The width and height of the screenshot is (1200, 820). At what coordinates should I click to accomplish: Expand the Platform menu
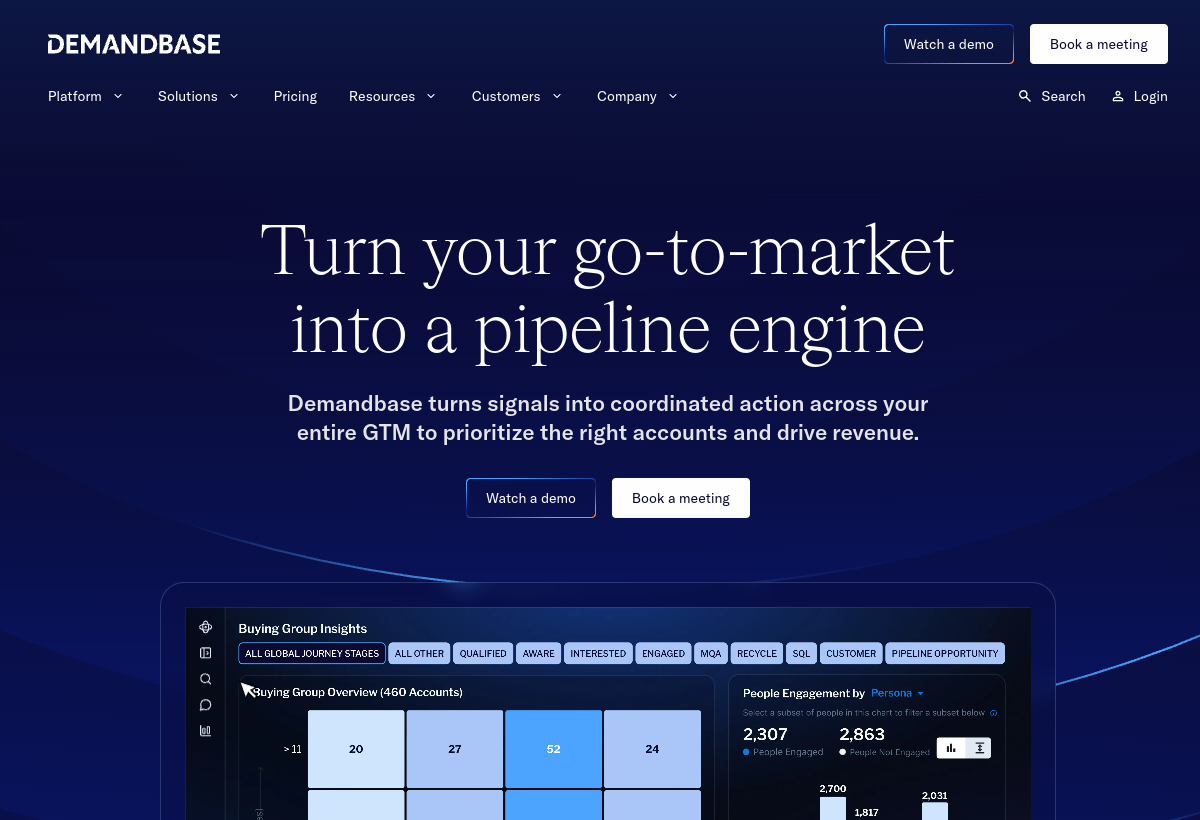(x=86, y=96)
